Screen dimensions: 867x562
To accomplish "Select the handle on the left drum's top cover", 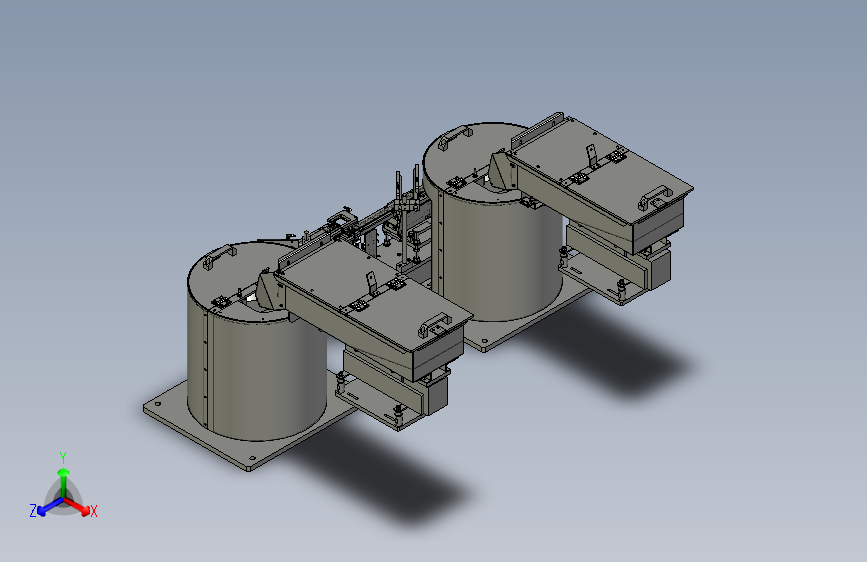I will point(220,257).
